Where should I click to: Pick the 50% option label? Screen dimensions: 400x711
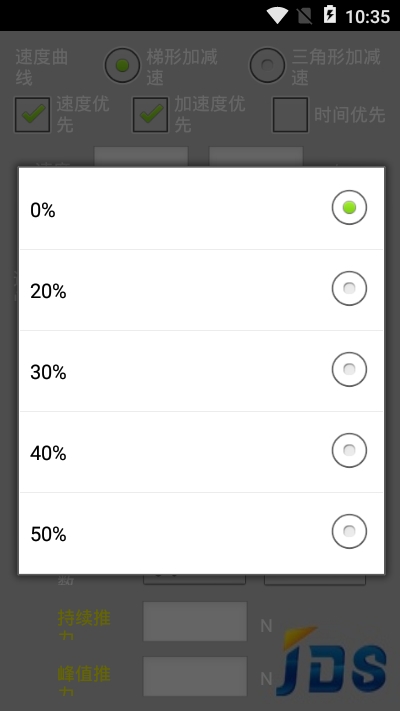pyautogui.click(x=48, y=534)
